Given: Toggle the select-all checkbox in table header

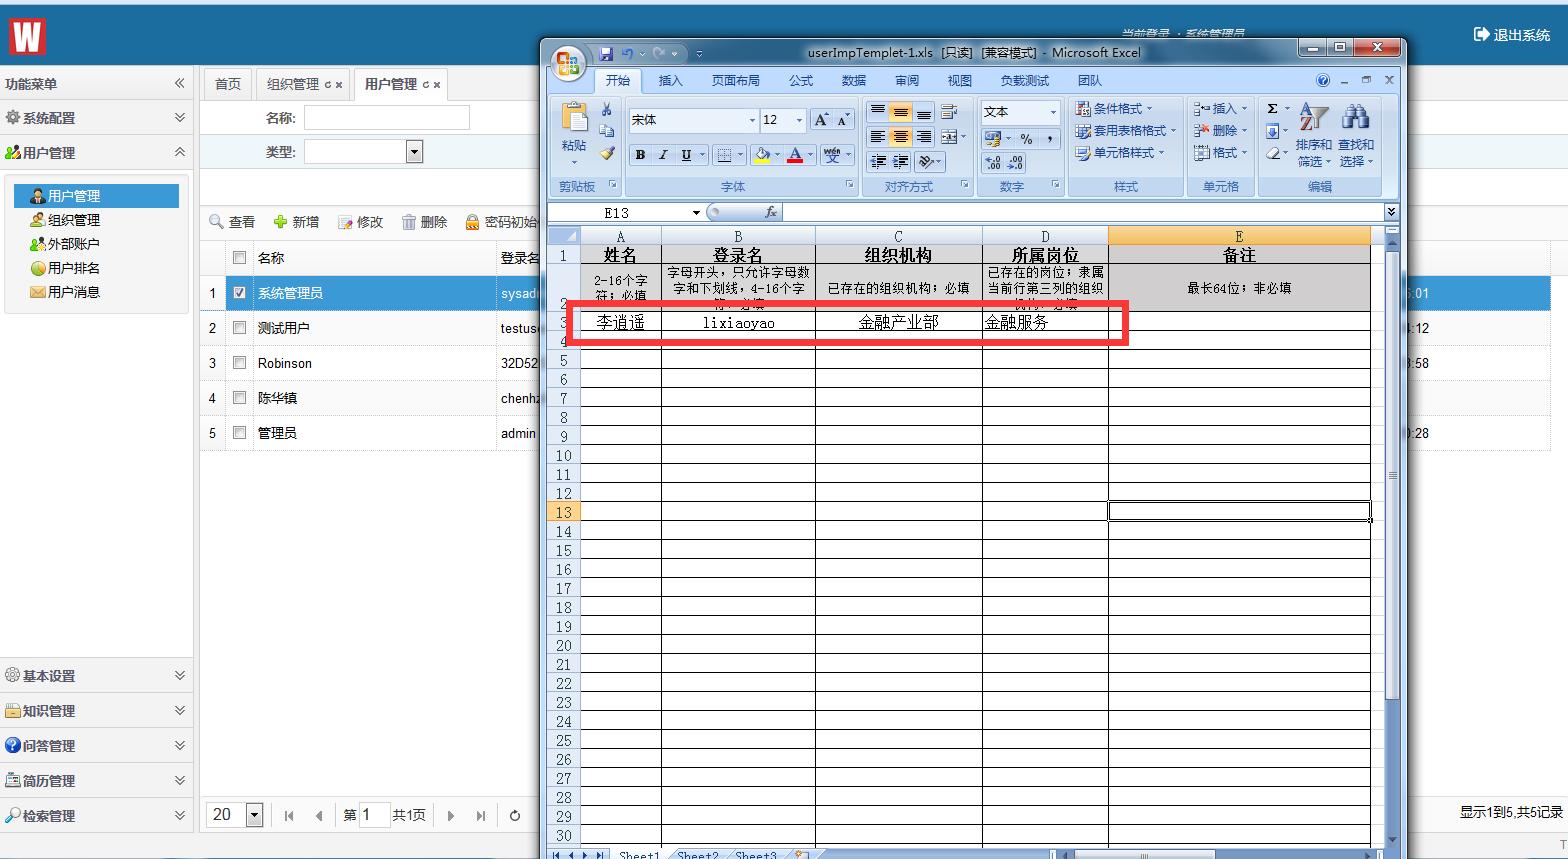Looking at the screenshot, I should click(239, 258).
